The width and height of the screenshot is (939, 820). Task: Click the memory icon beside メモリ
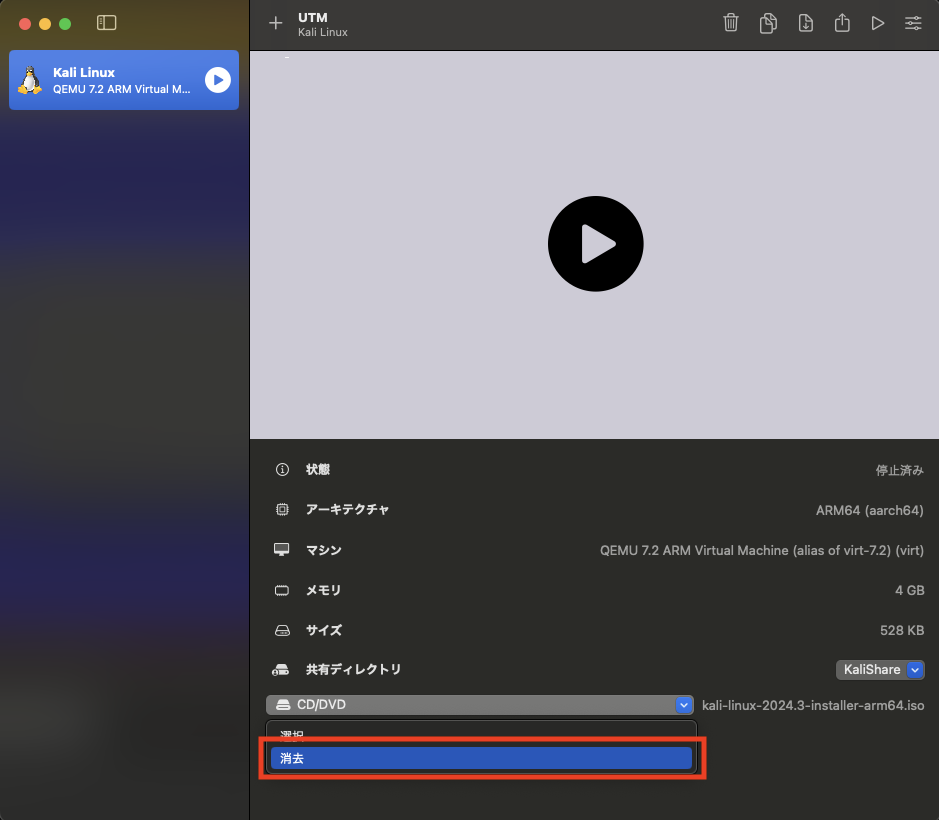click(281, 591)
